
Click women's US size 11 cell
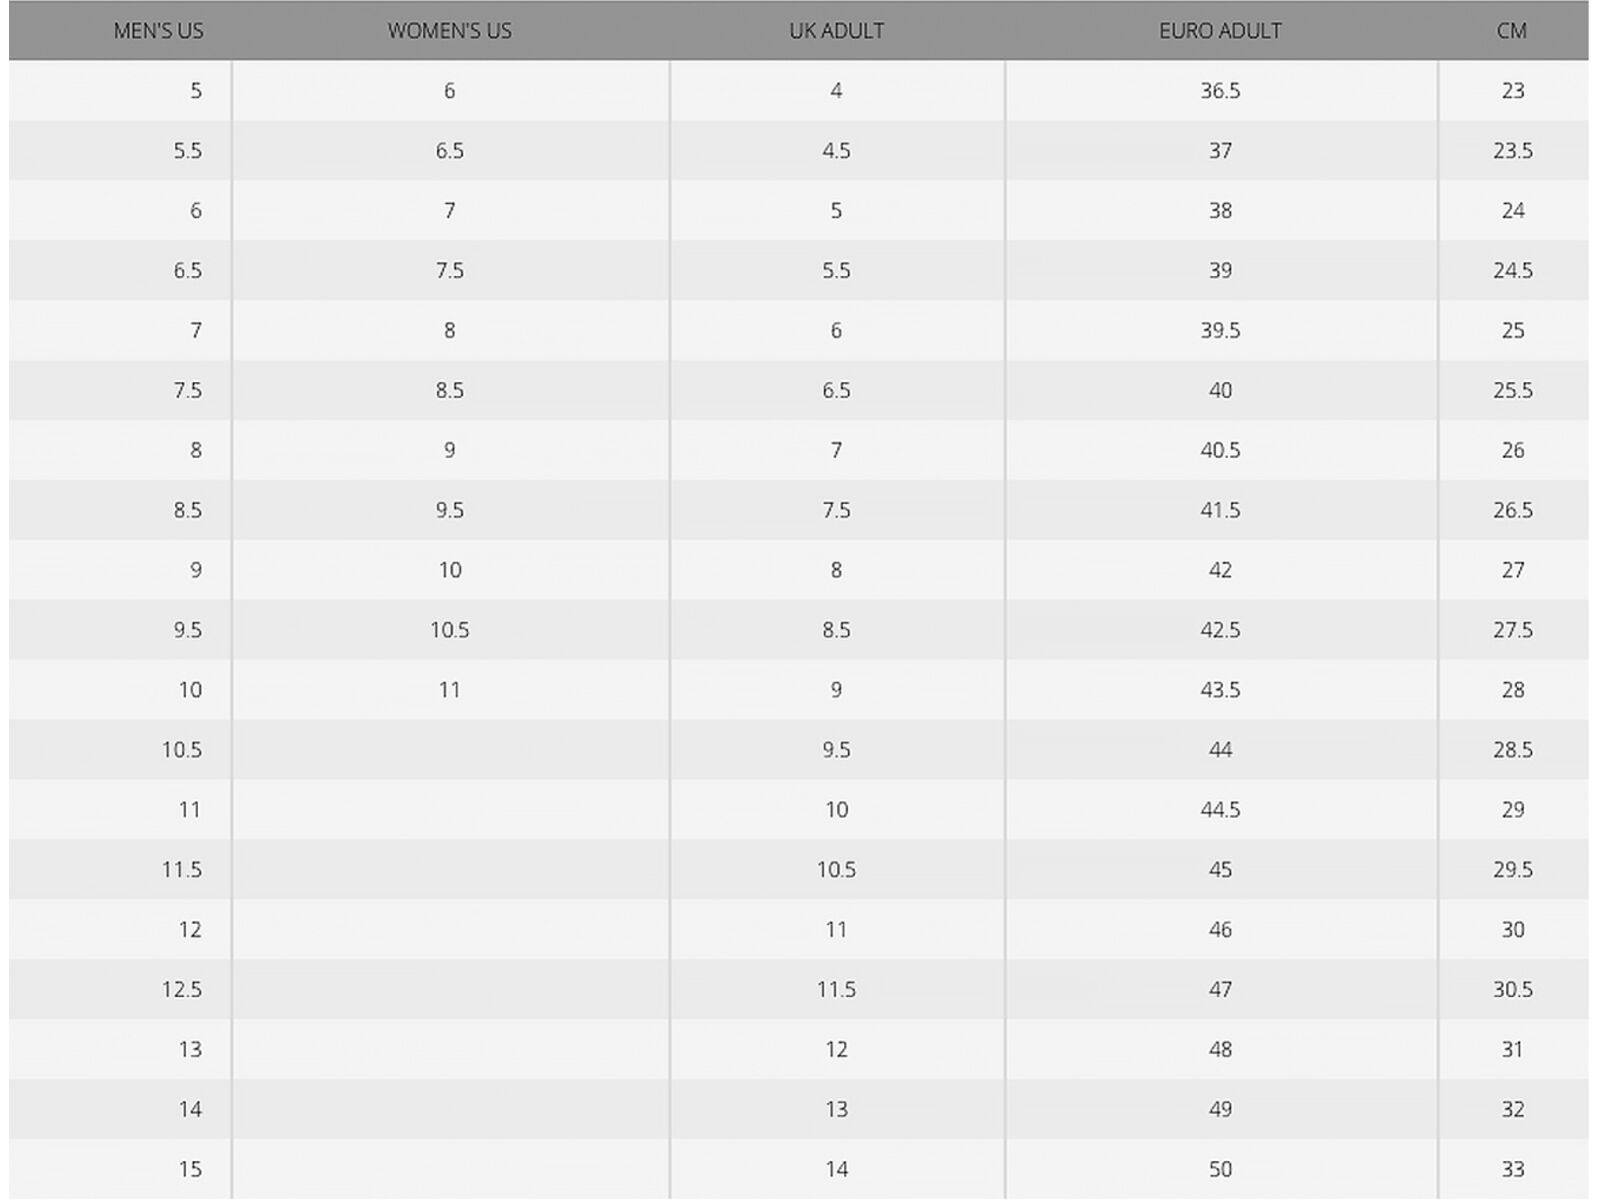(450, 690)
